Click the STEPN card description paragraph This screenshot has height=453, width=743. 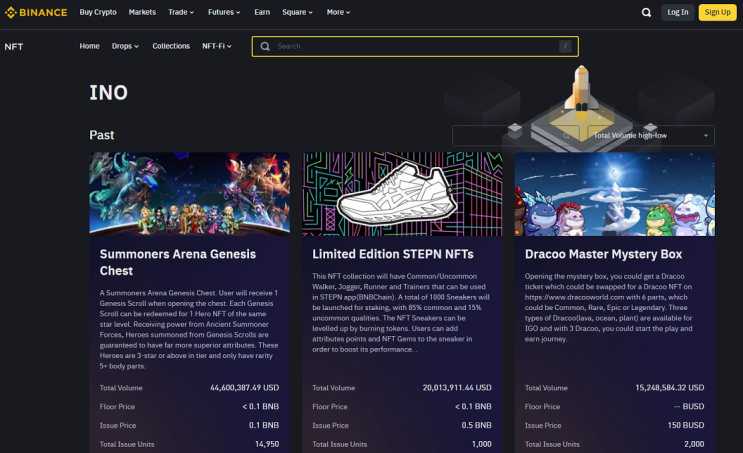click(x=400, y=313)
